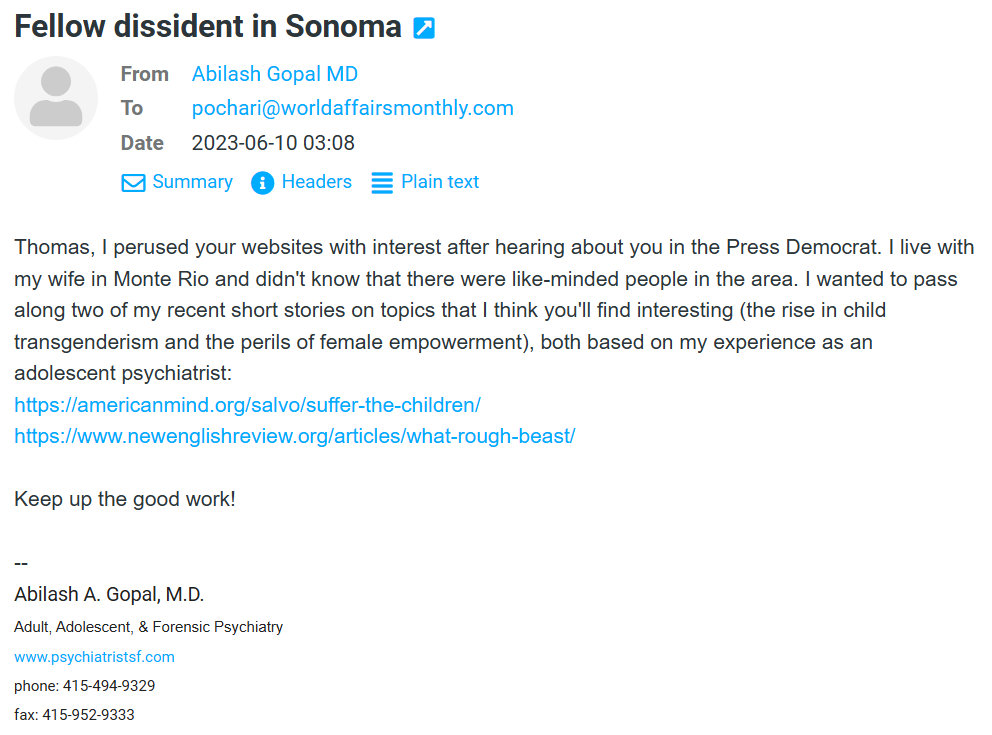
Task: Click the signature name Abilash A. Gopal, M.D.
Action: [109, 595]
